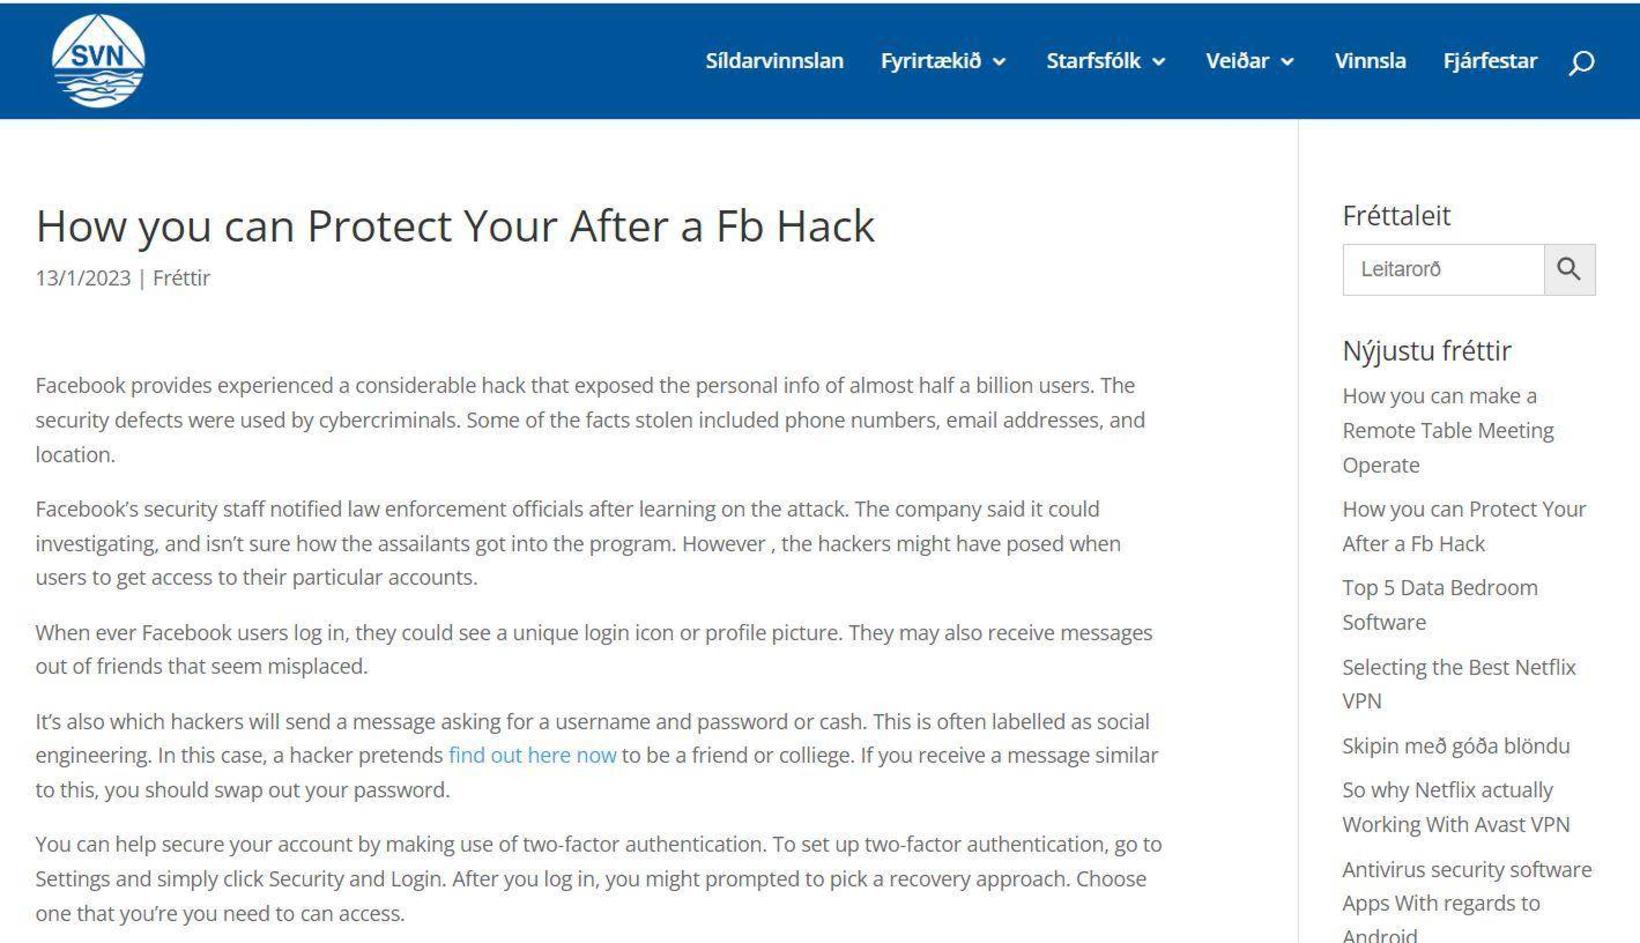The image size is (1640, 943).
Task: Open the Fjárfestar menu item
Action: point(1490,61)
